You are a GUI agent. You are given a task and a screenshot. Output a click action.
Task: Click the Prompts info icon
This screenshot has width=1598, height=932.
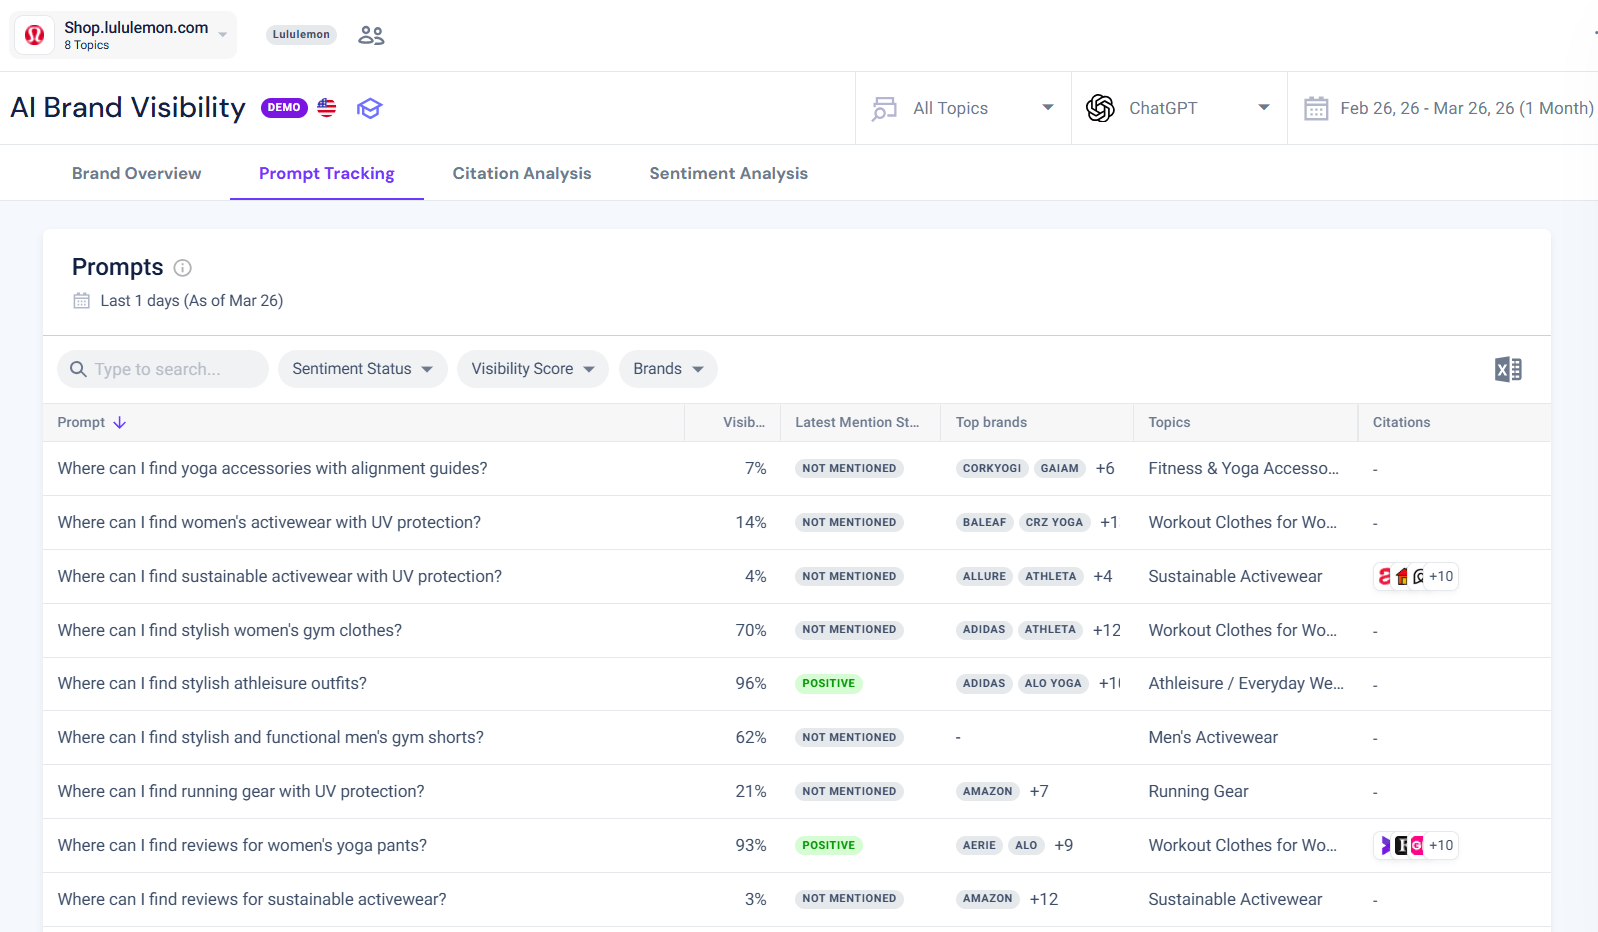[x=183, y=268]
